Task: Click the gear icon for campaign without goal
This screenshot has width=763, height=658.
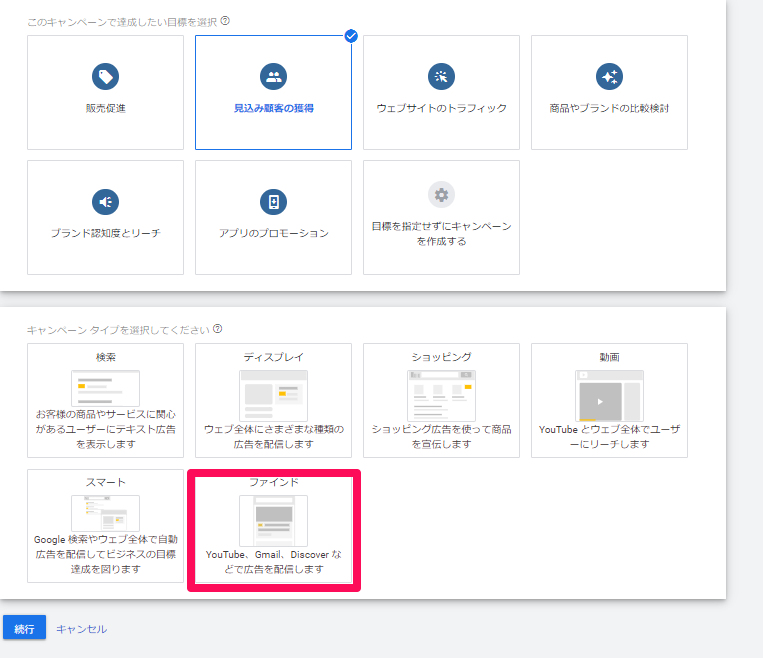Action: click(441, 194)
